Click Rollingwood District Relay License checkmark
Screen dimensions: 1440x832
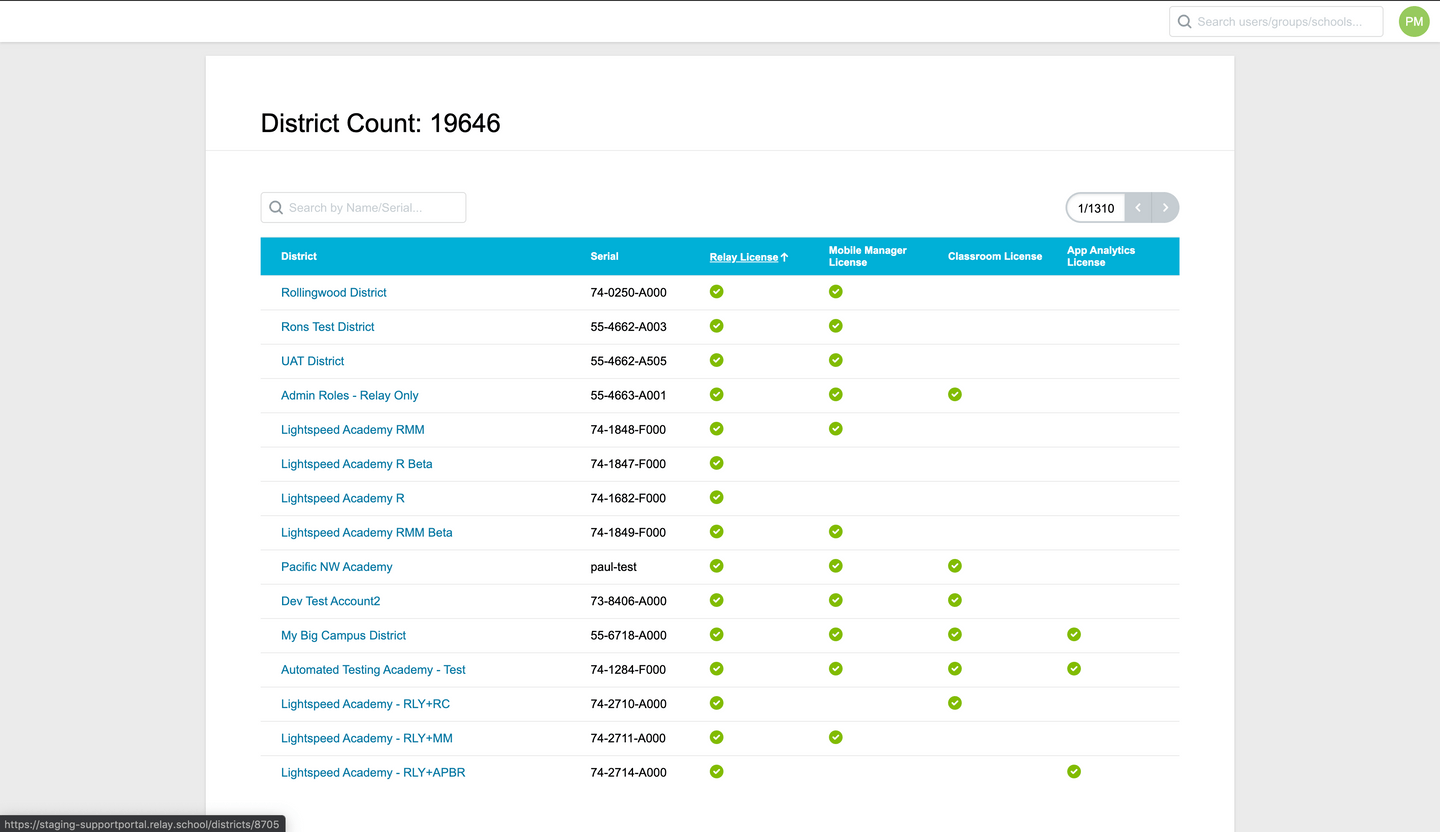716,292
